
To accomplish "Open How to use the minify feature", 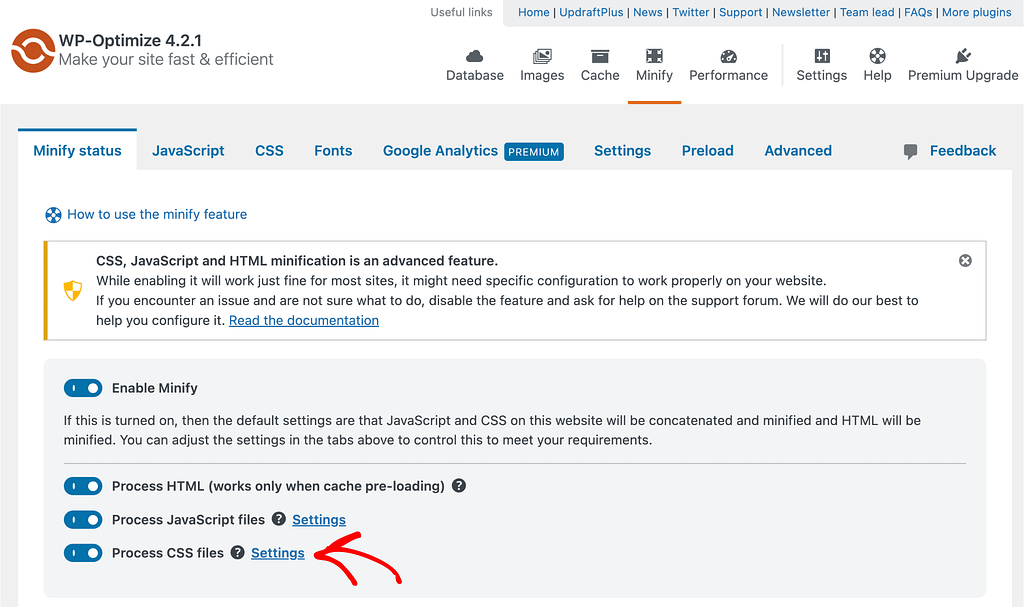I will (x=157, y=214).
